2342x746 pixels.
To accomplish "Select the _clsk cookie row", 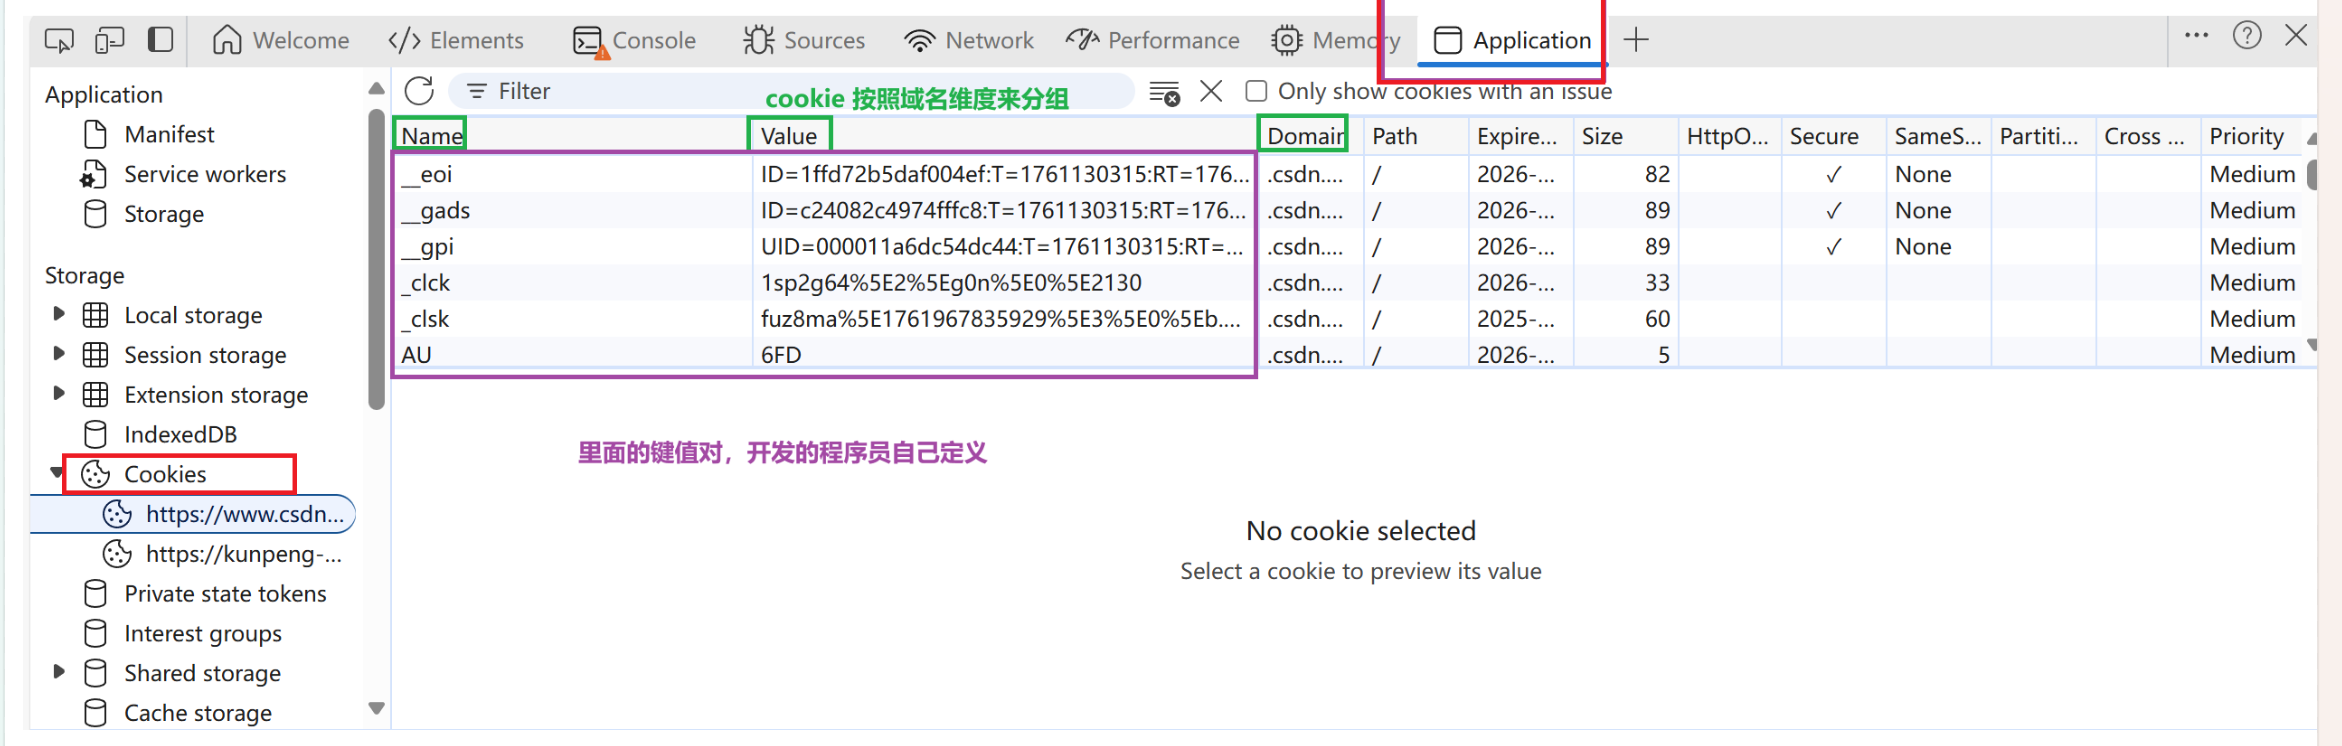I will pyautogui.click(x=1349, y=318).
